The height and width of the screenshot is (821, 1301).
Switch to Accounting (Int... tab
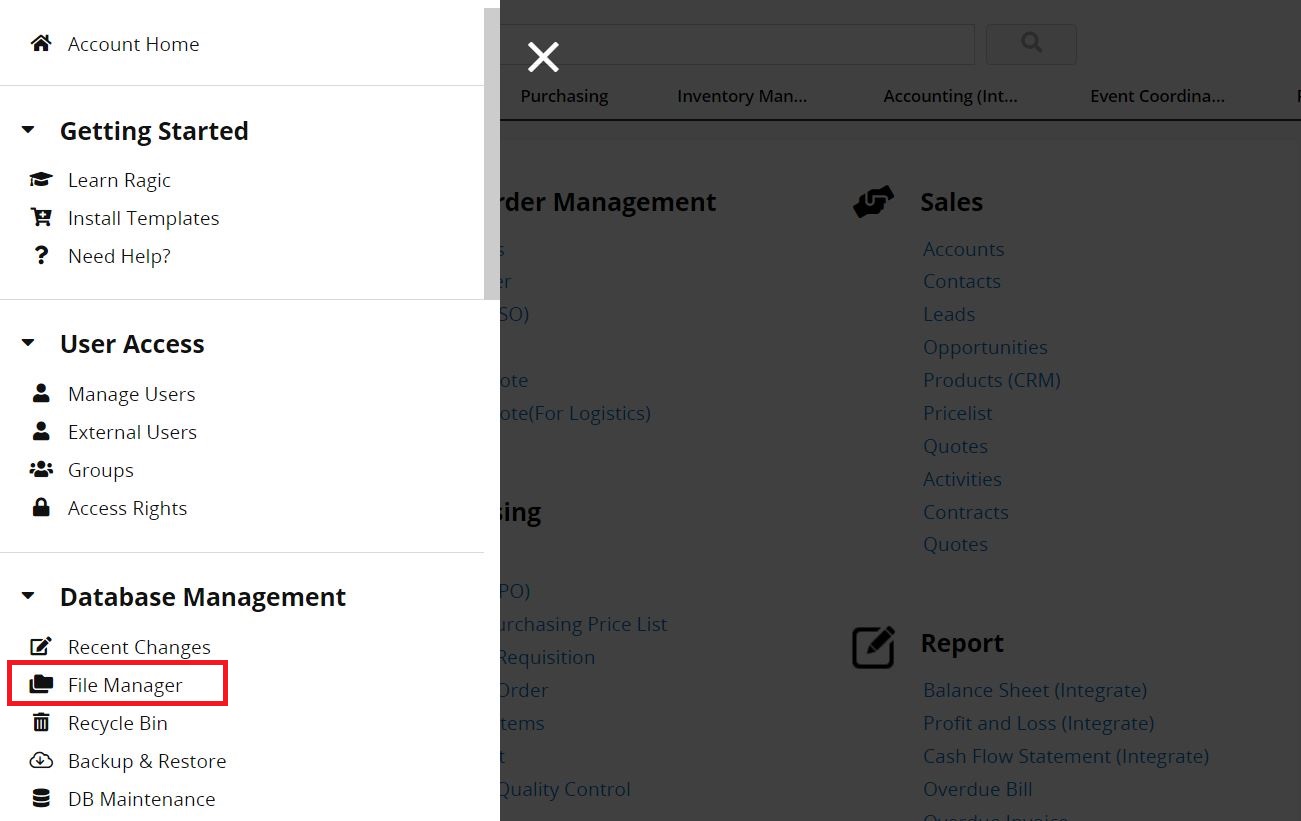[951, 96]
